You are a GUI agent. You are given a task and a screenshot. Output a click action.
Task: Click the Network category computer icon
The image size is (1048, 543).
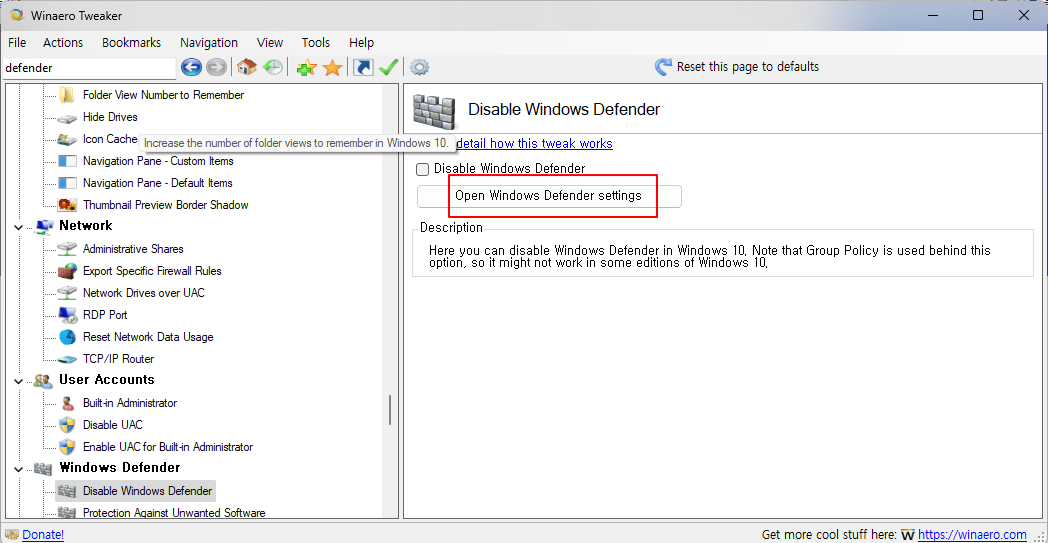coord(43,226)
